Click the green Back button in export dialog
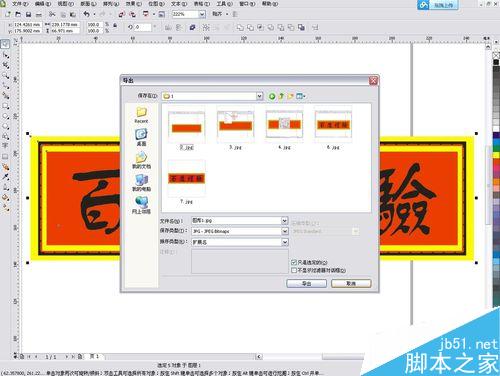The image size is (500, 376). 272,96
